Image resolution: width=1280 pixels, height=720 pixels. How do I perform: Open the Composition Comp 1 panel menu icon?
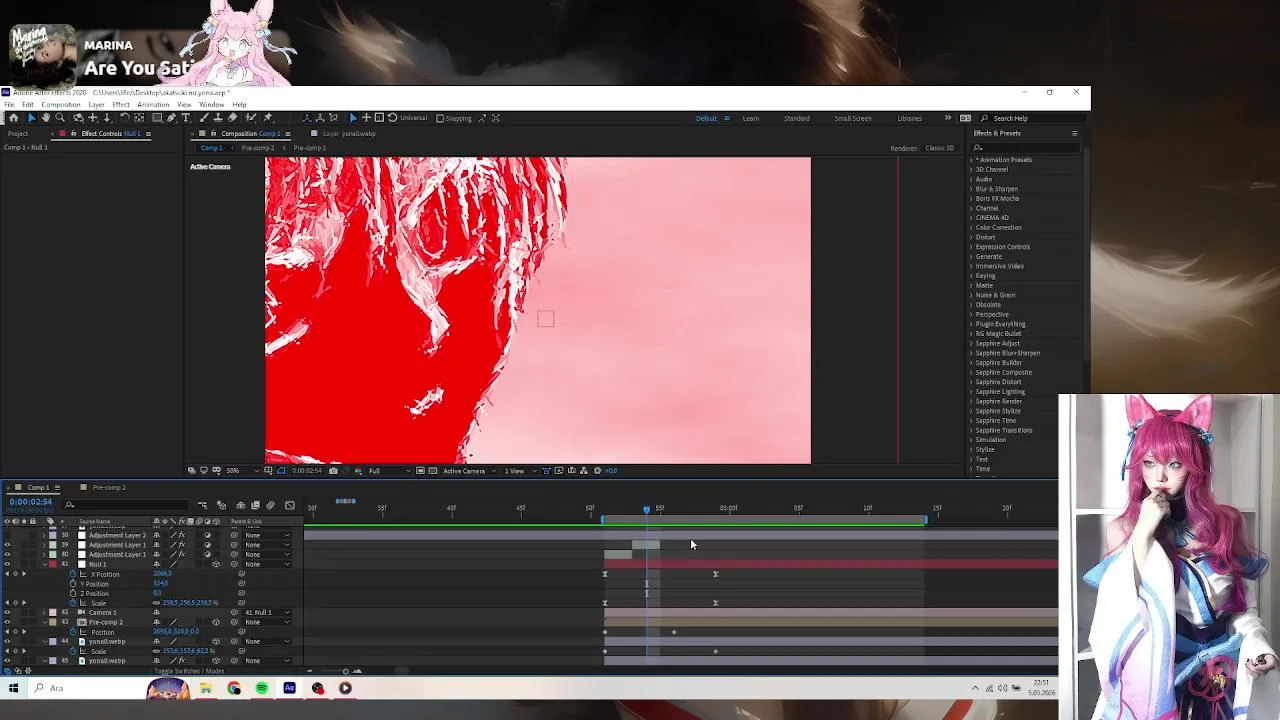pyautogui.click(x=288, y=134)
